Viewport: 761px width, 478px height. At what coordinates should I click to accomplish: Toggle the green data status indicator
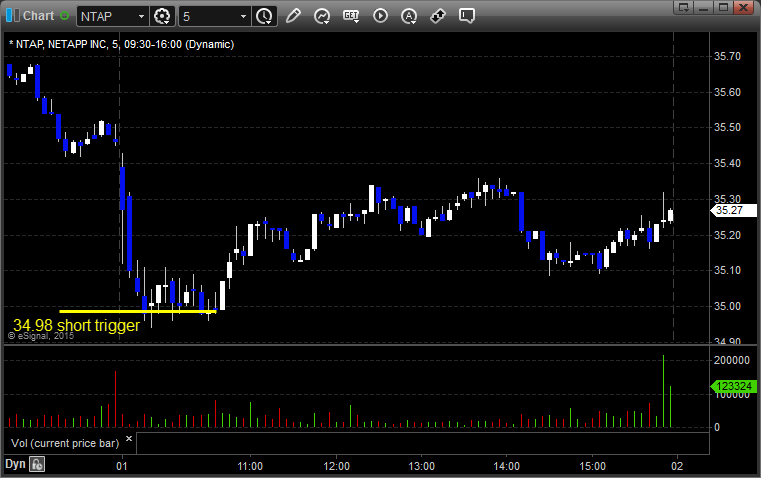tap(65, 16)
